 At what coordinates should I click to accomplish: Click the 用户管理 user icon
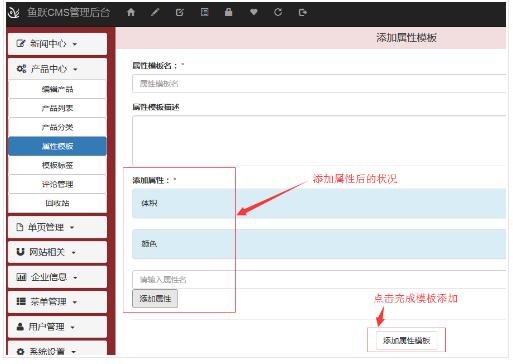coord(20,326)
